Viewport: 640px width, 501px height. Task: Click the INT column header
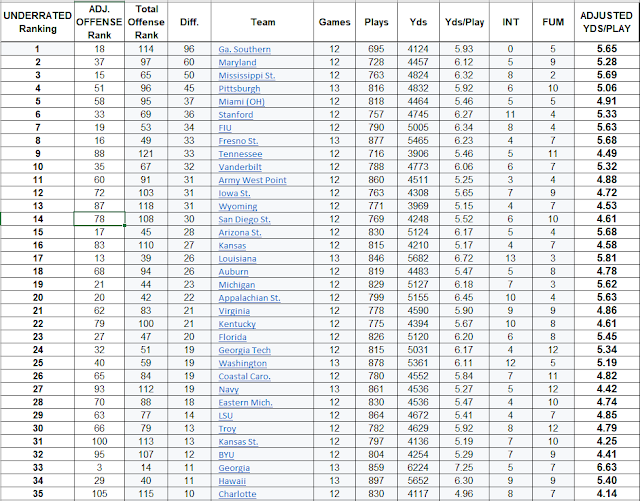coord(511,22)
